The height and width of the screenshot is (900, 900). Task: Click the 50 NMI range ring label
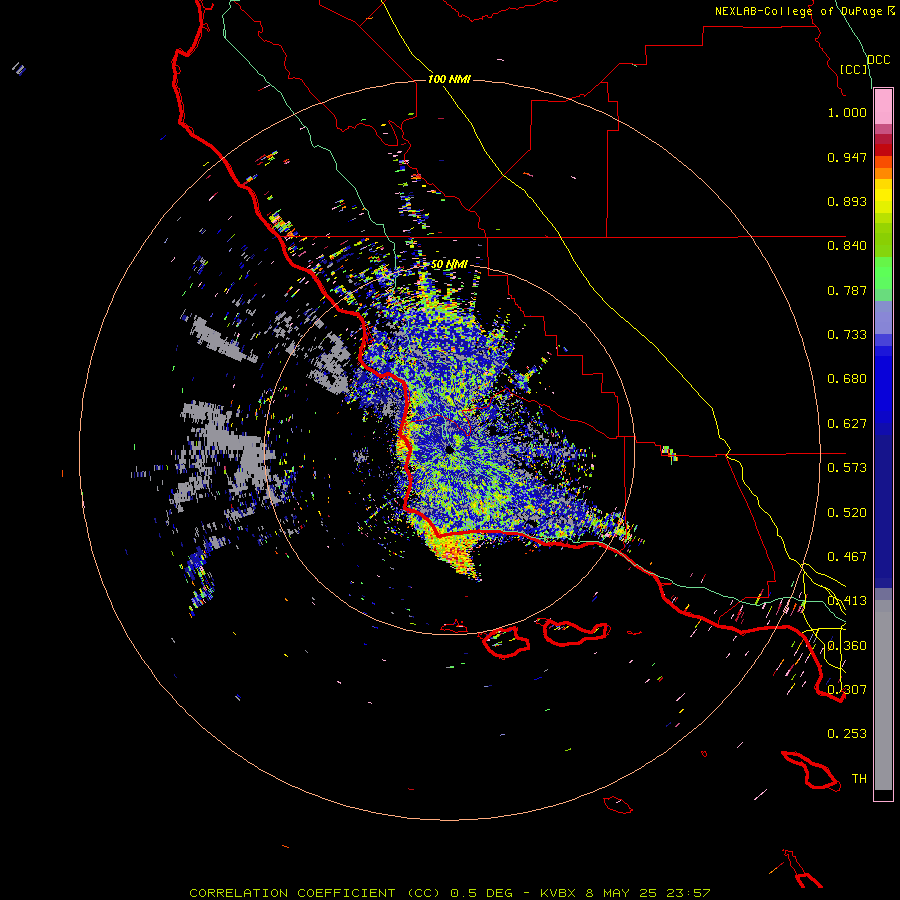(x=449, y=264)
